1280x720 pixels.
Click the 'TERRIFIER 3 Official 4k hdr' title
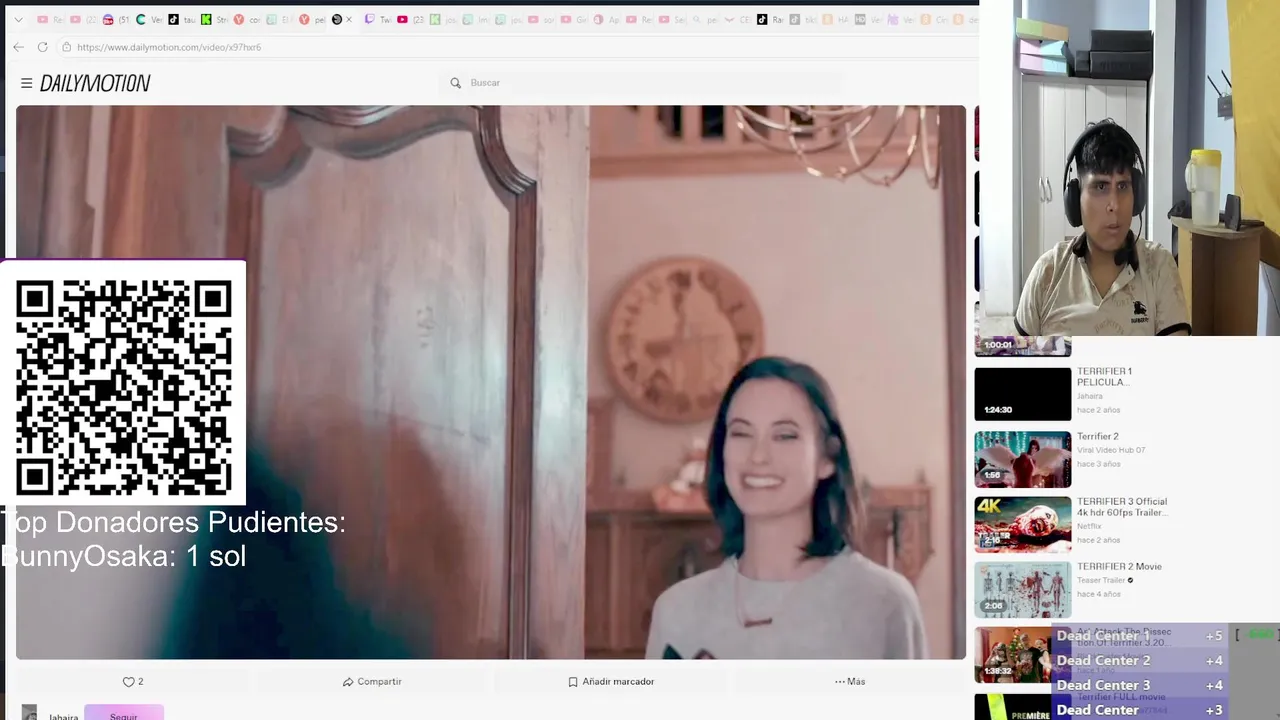point(1122,507)
